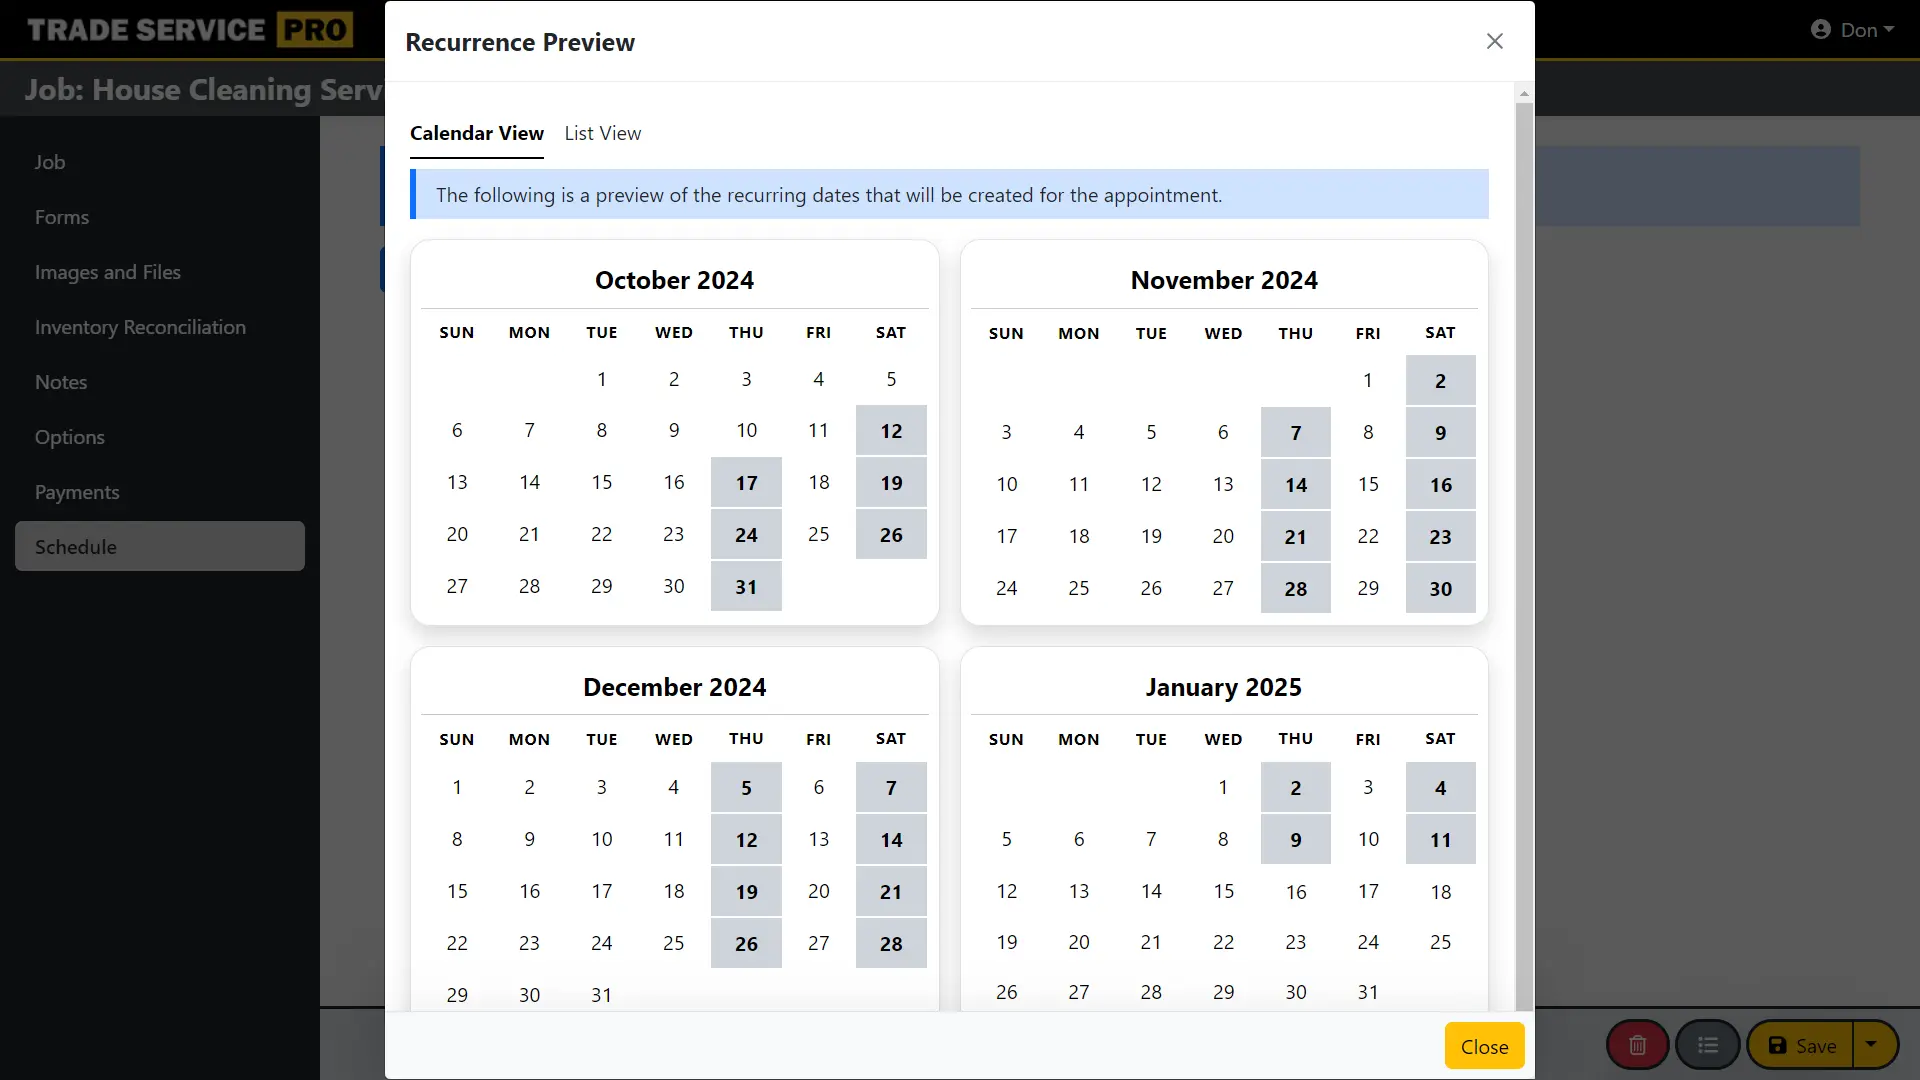Select the Calendar View tab
This screenshot has width=1920, height=1080.
click(x=476, y=133)
